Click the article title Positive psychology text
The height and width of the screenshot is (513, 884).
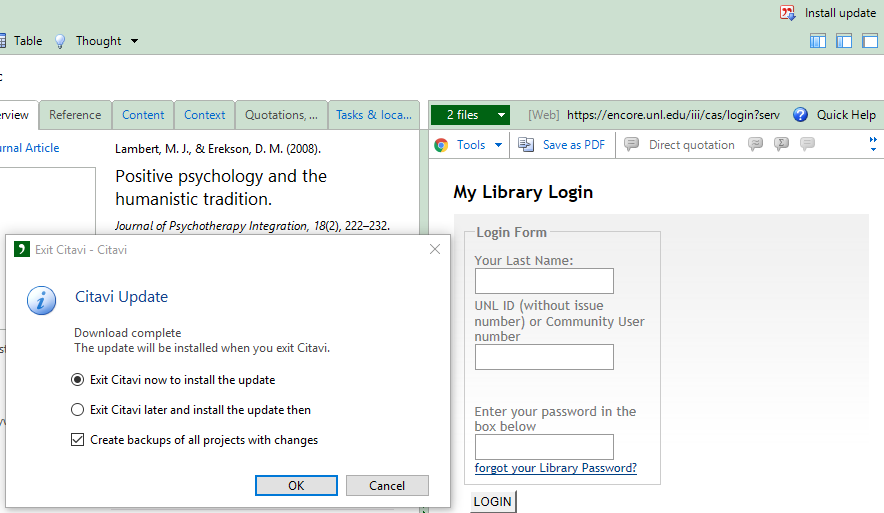[221, 187]
